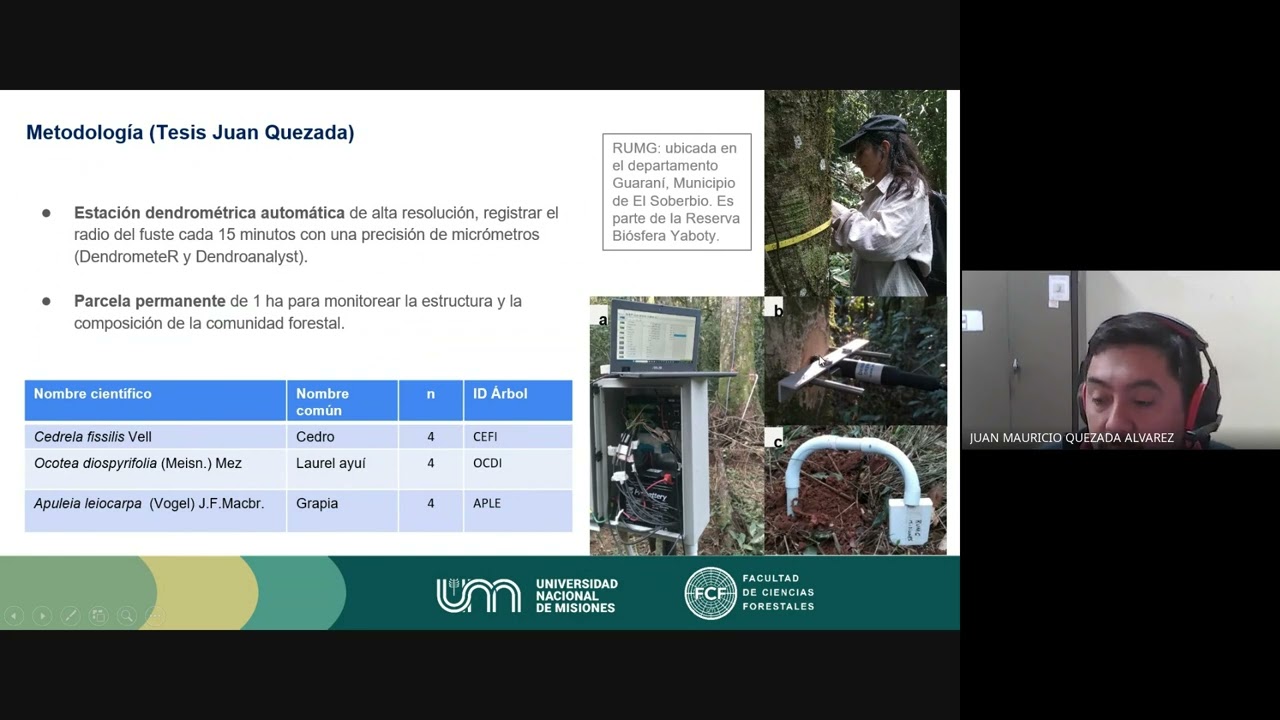This screenshot has height=720, width=1280.
Task: Open the see-all-slides grid view
Action: coord(98,616)
